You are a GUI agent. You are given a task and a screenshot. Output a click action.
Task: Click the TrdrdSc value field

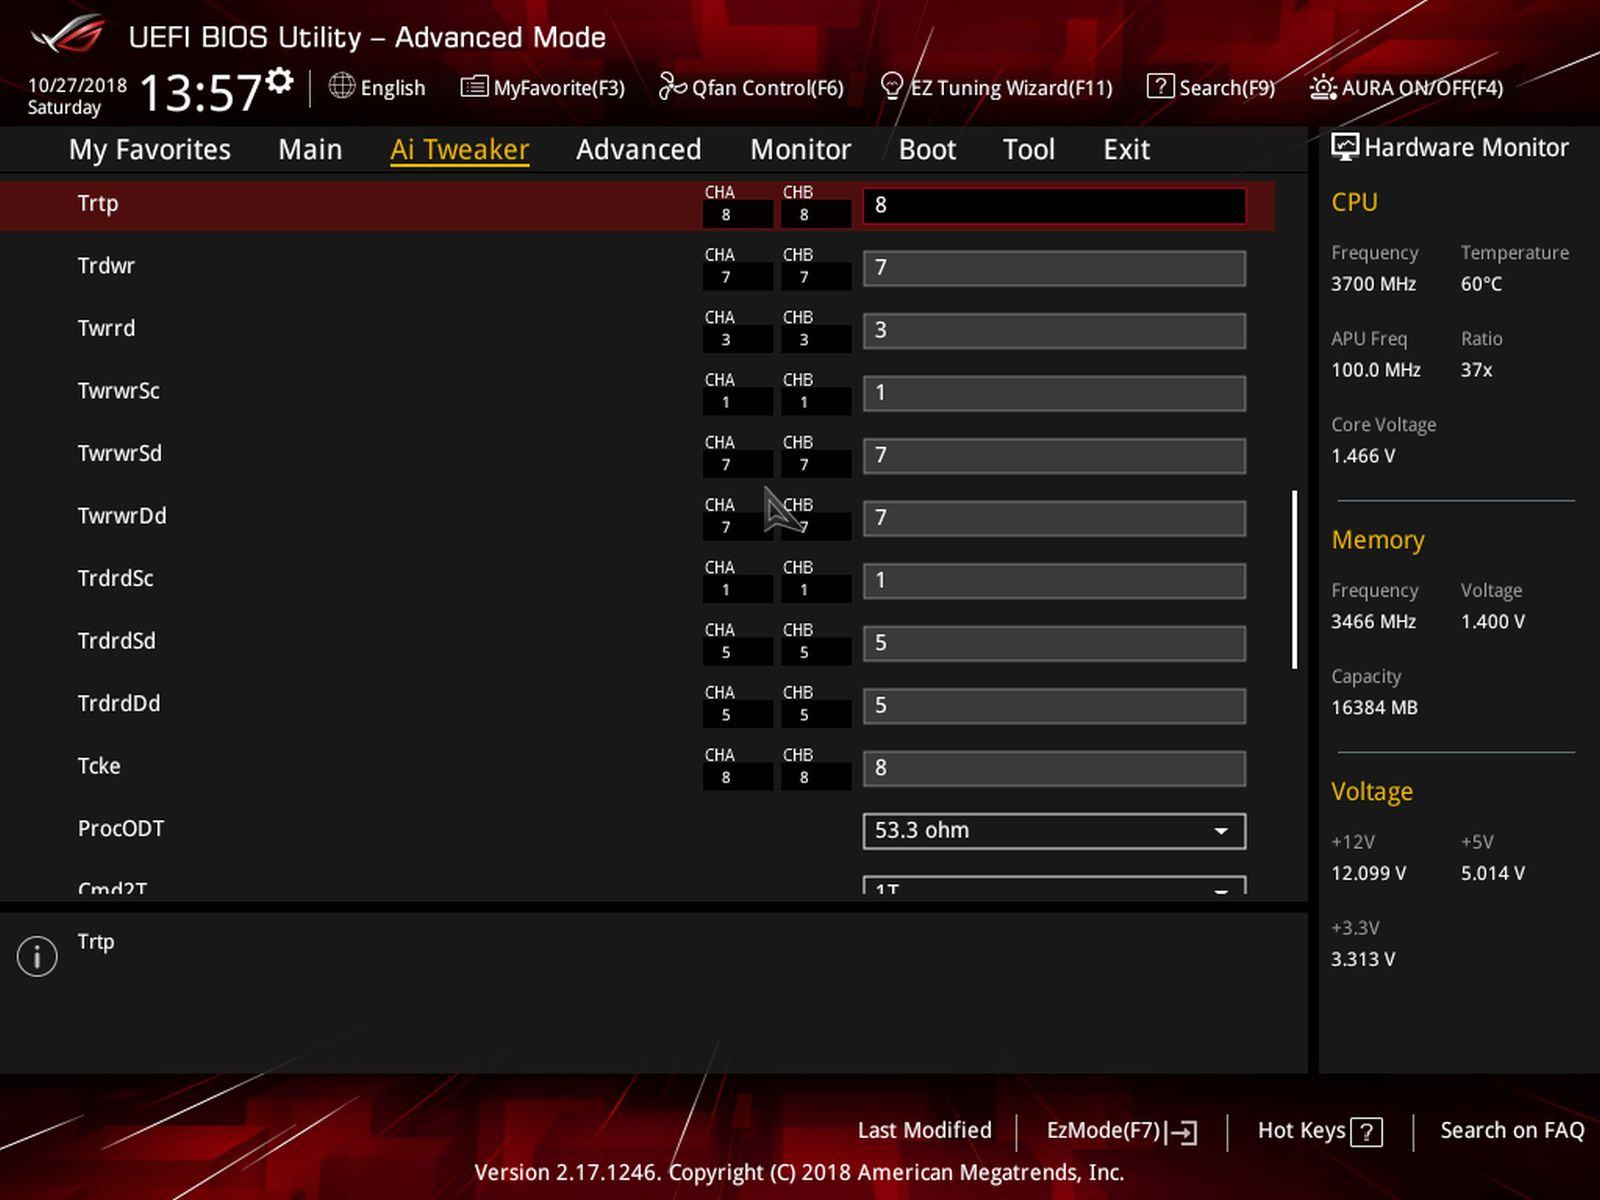[x=1054, y=581]
